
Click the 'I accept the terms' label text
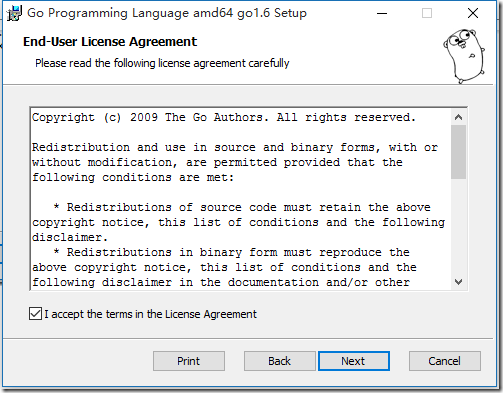coord(150,314)
